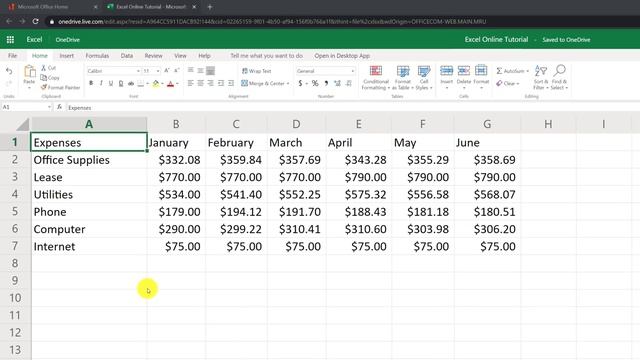Align text left
640x360 pixels.
(191, 83)
